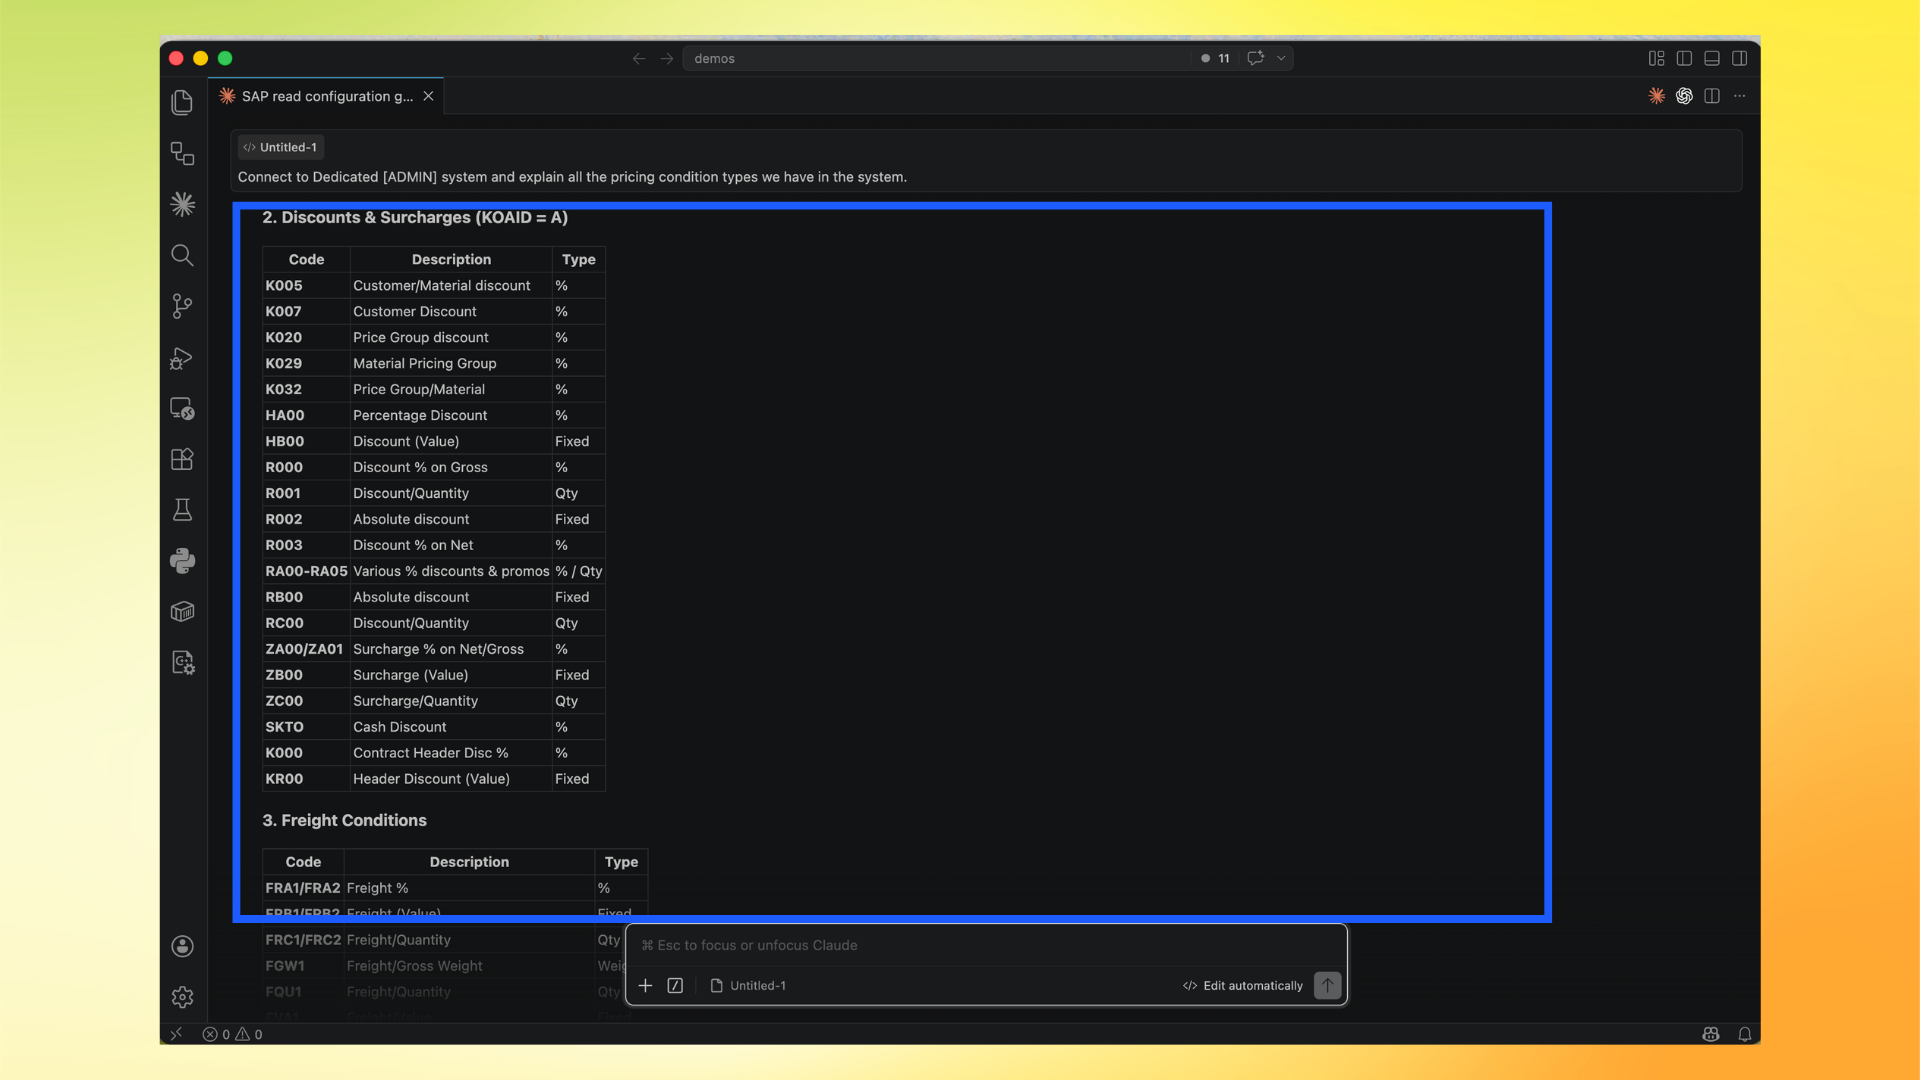Close the SAP read configuration tab
Screen dimensions: 1920x1080
(428, 96)
